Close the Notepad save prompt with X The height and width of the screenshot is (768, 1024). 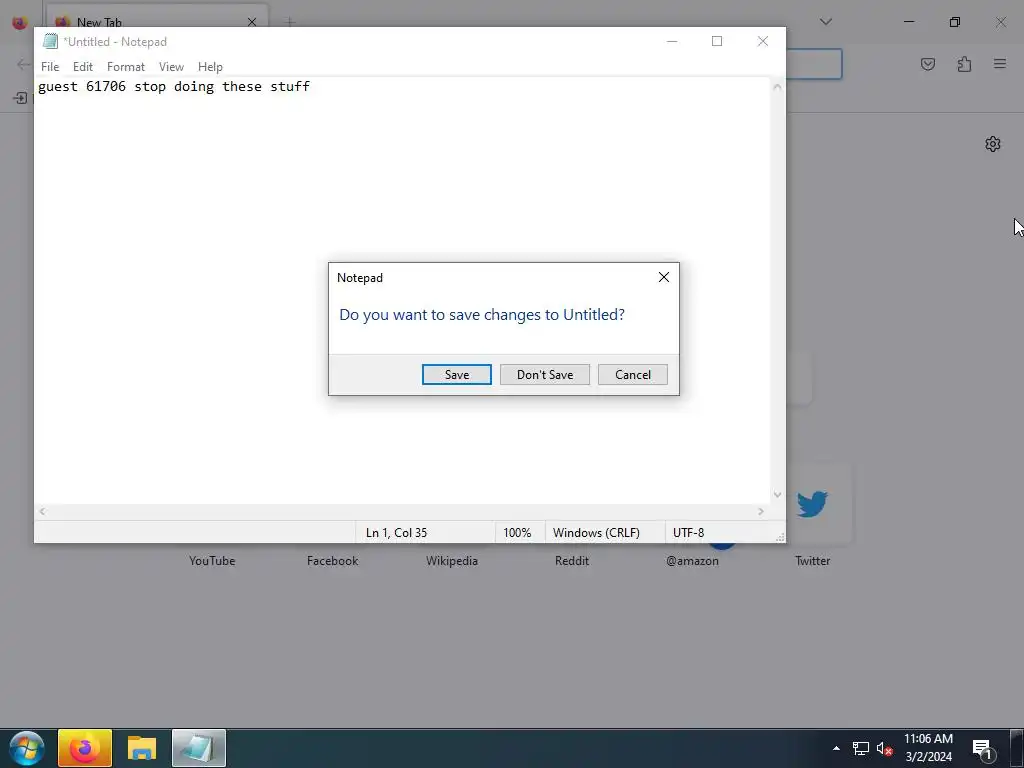[664, 277]
